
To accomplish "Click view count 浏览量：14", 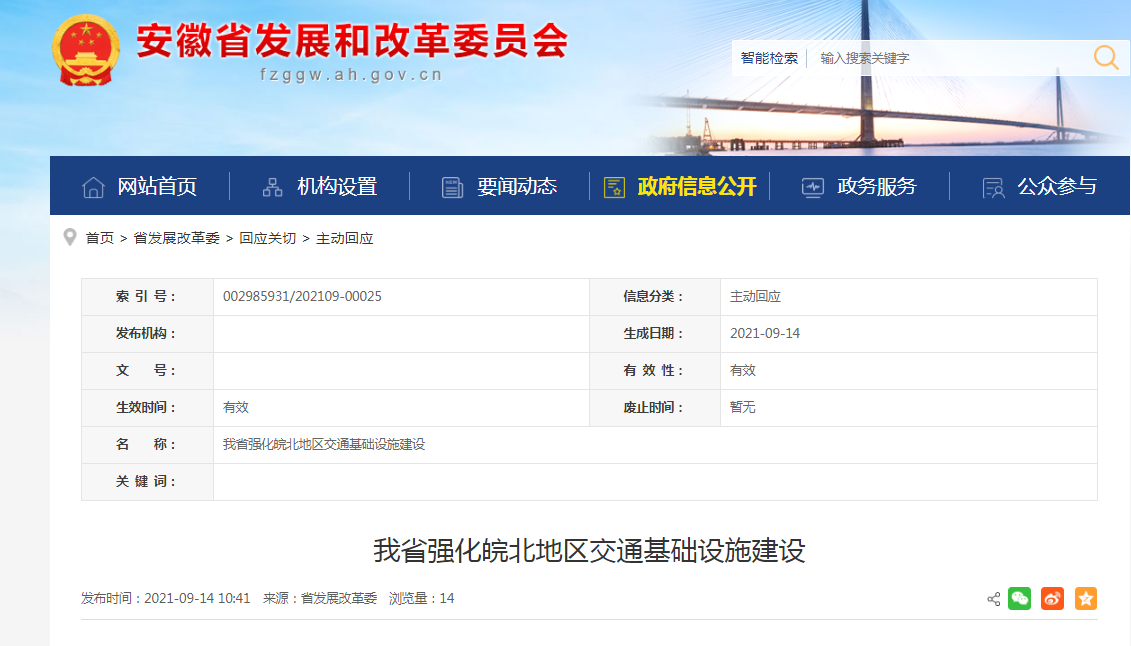I will [421, 598].
